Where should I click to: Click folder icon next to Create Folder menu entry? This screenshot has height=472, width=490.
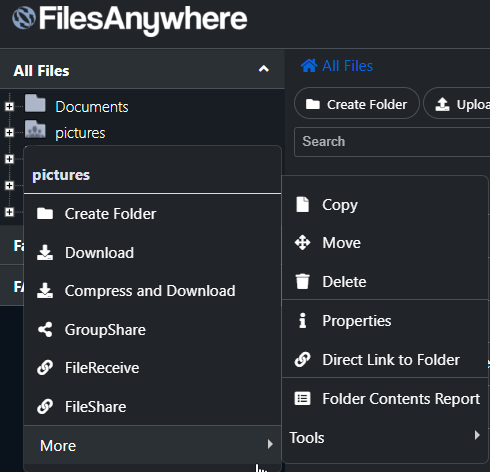click(45, 214)
